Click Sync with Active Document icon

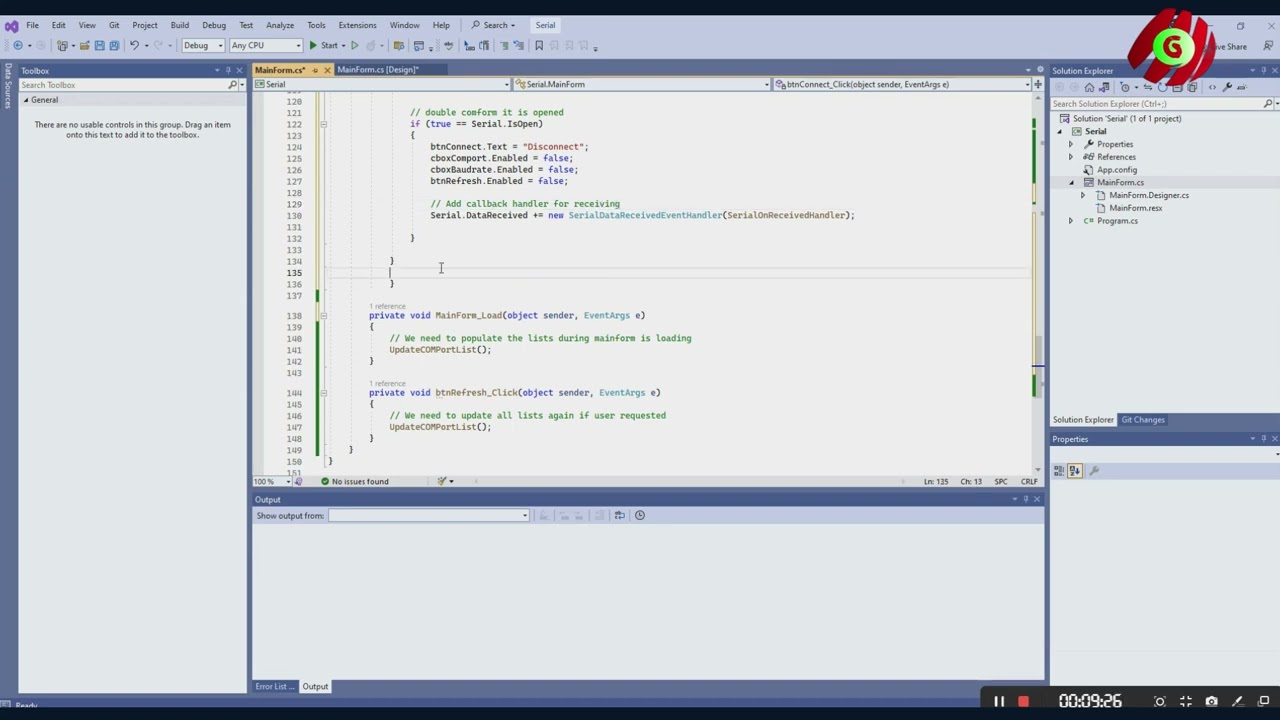tap(1148, 87)
